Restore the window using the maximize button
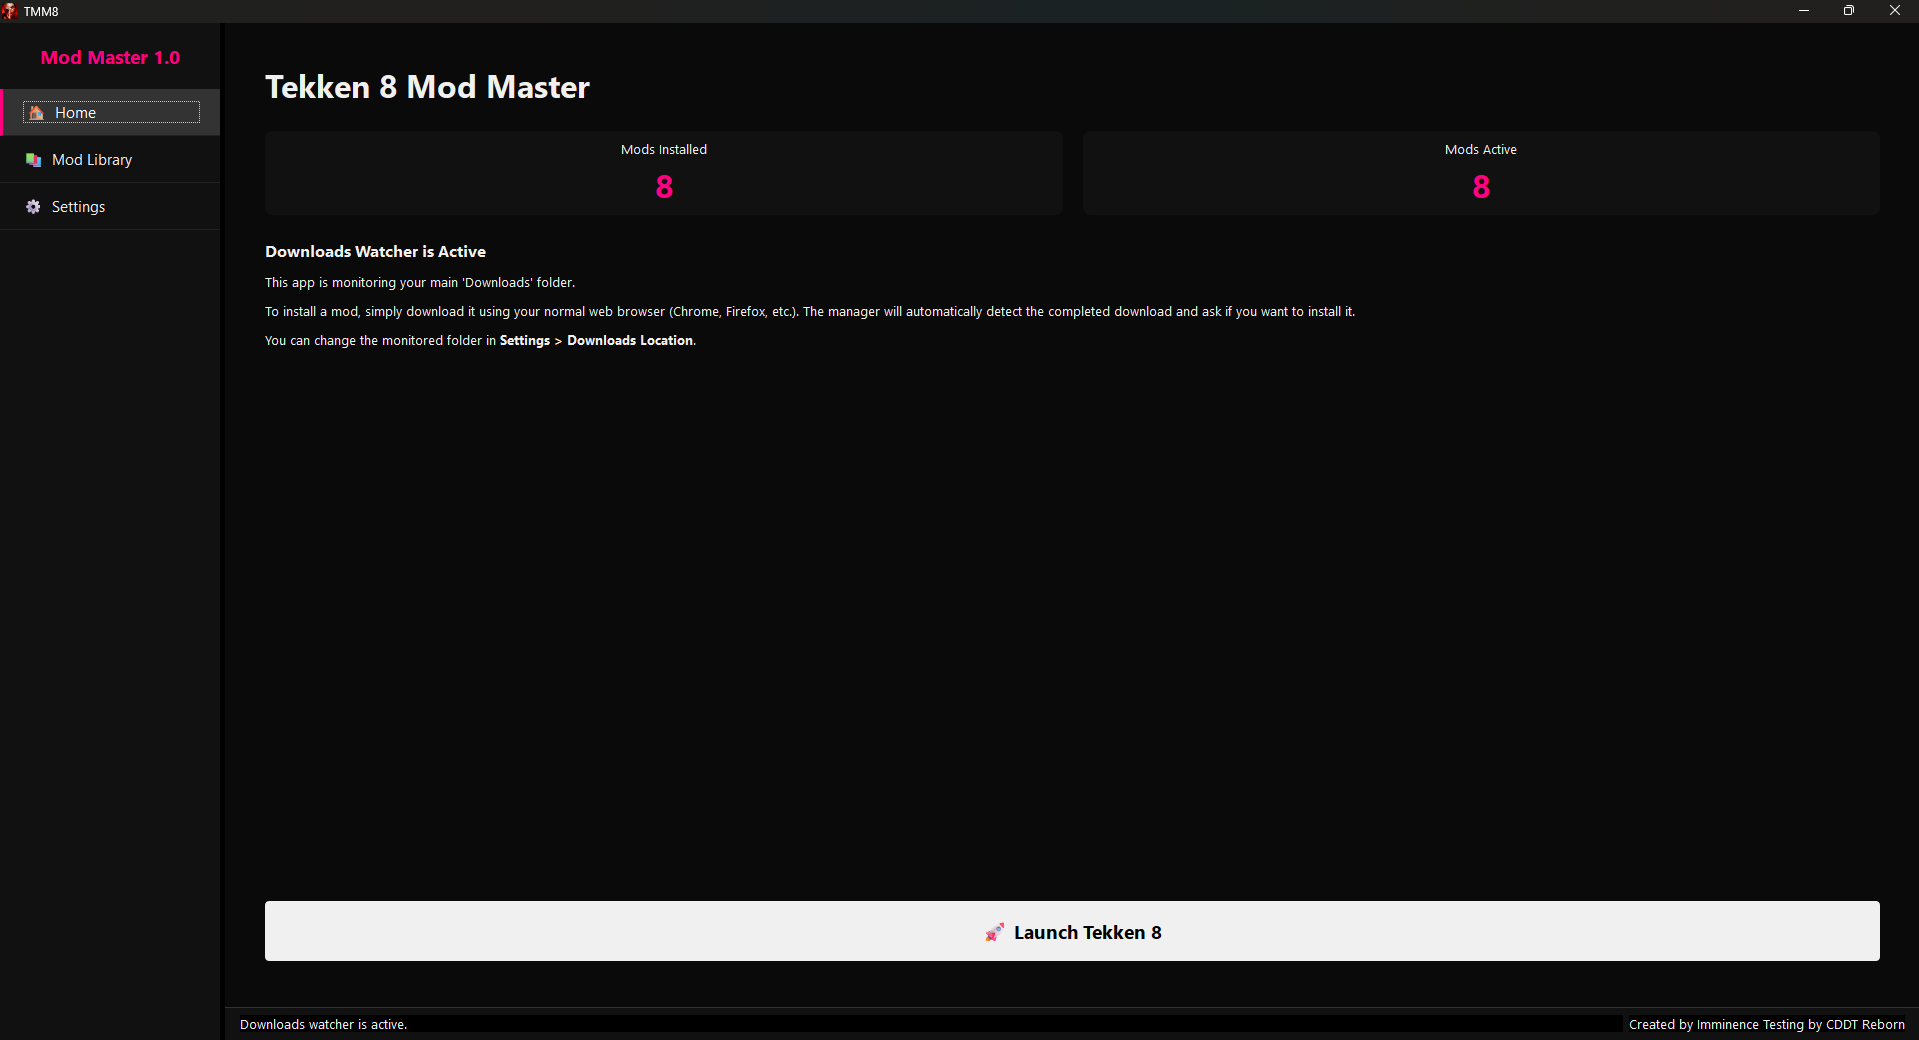The height and width of the screenshot is (1040, 1919). pyautogui.click(x=1849, y=10)
